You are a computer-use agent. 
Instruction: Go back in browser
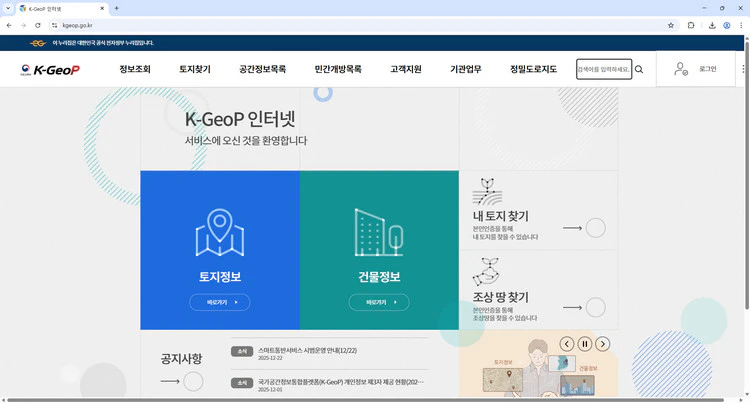tap(9, 25)
